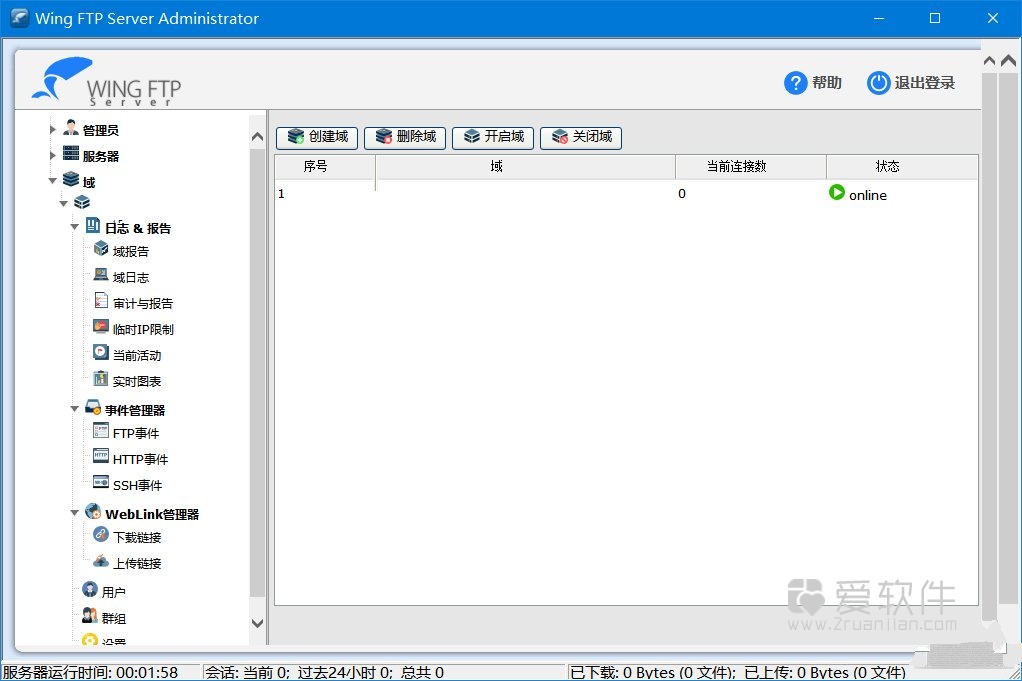
Task: Click the tree panel scroll-down arrow
Action: tap(257, 623)
